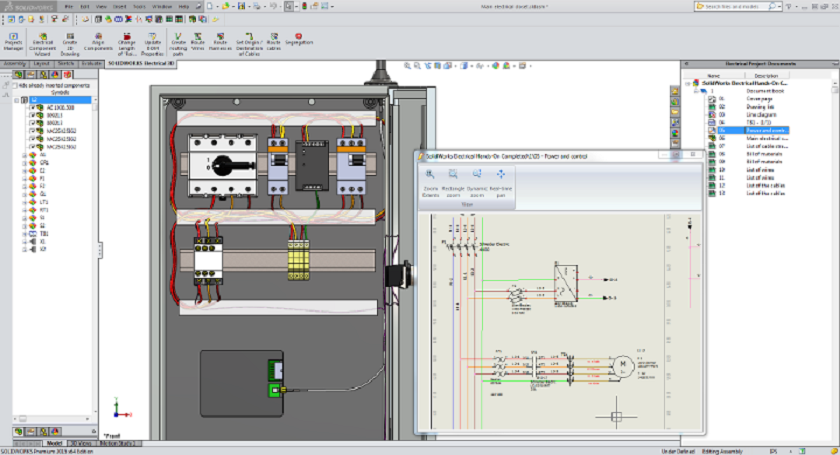This screenshot has width=840, height=455.
Task: Click the Description column header
Action: click(766, 76)
